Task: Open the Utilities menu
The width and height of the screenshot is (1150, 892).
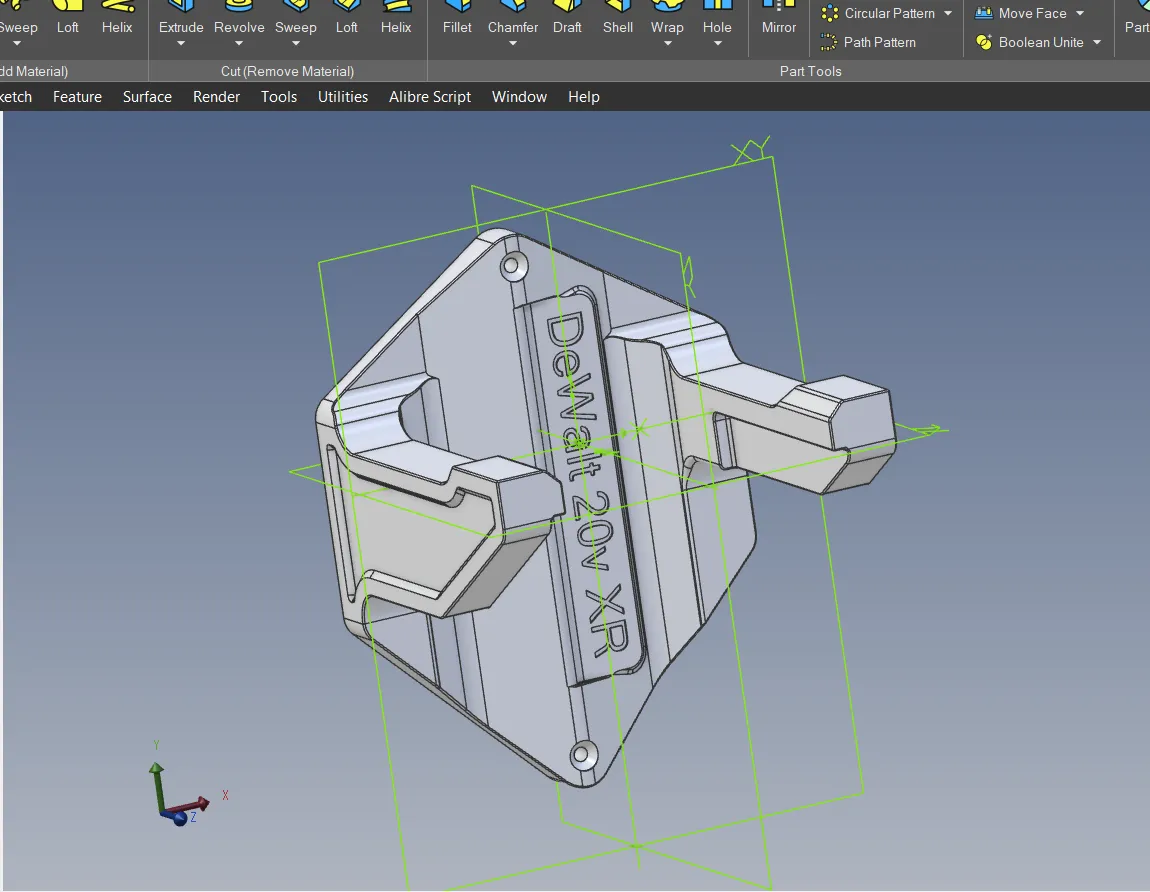Action: pos(343,97)
